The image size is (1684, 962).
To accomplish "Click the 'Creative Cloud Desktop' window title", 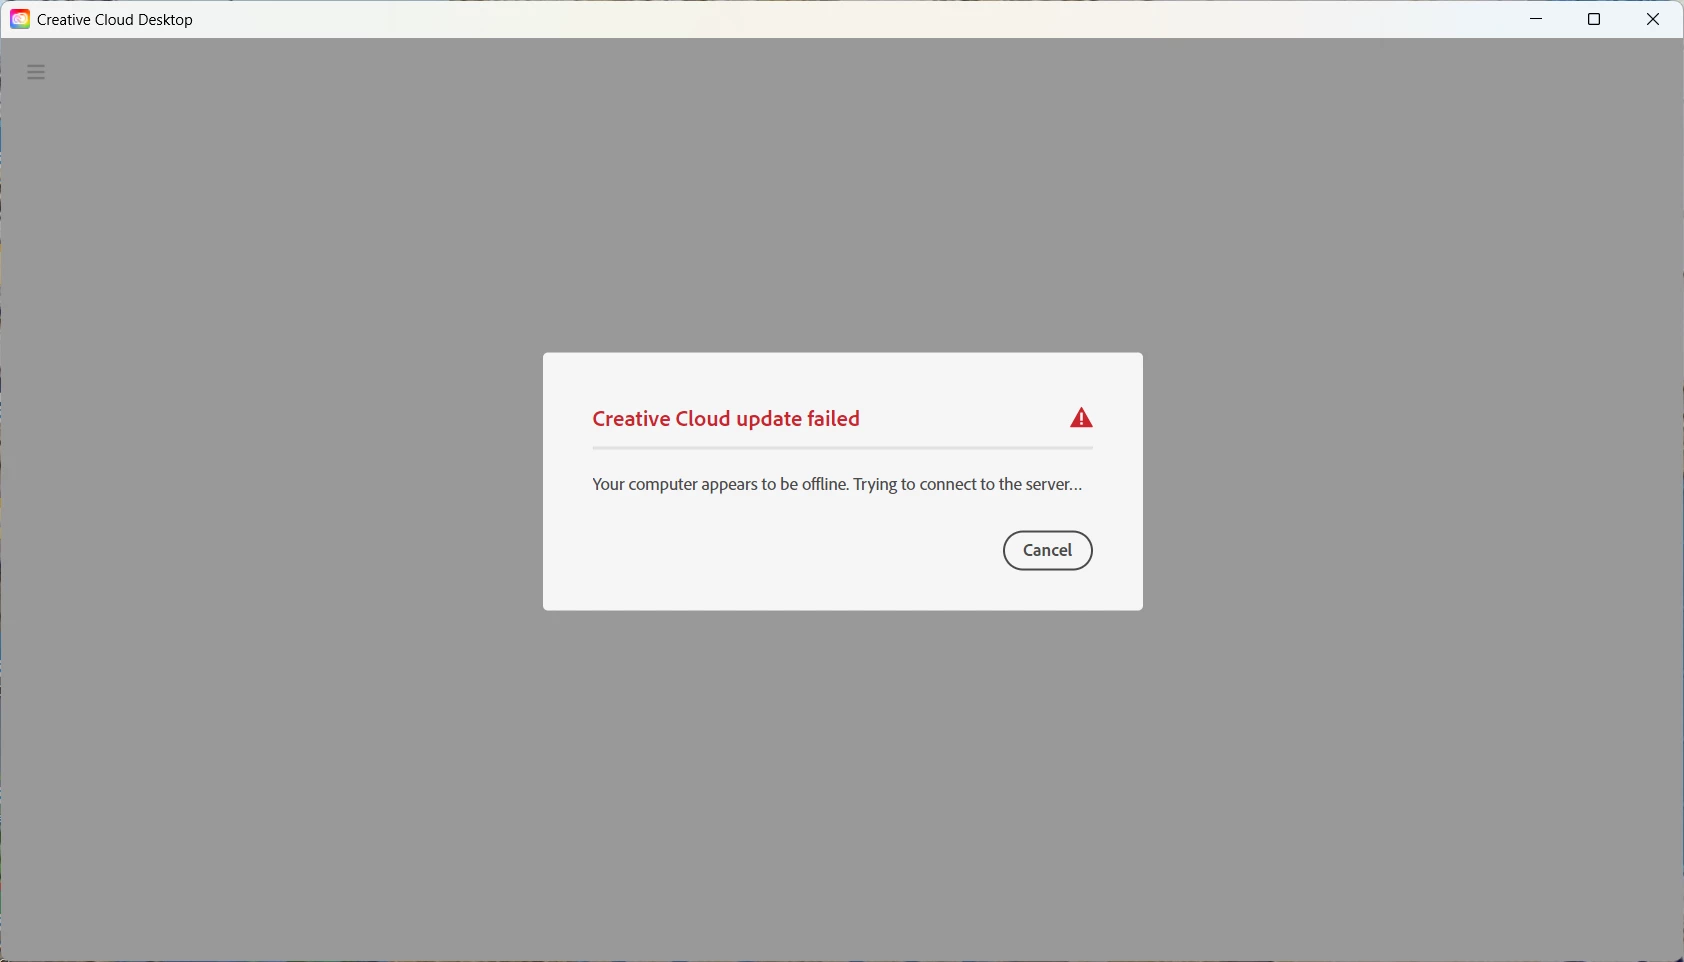I will click(115, 20).
